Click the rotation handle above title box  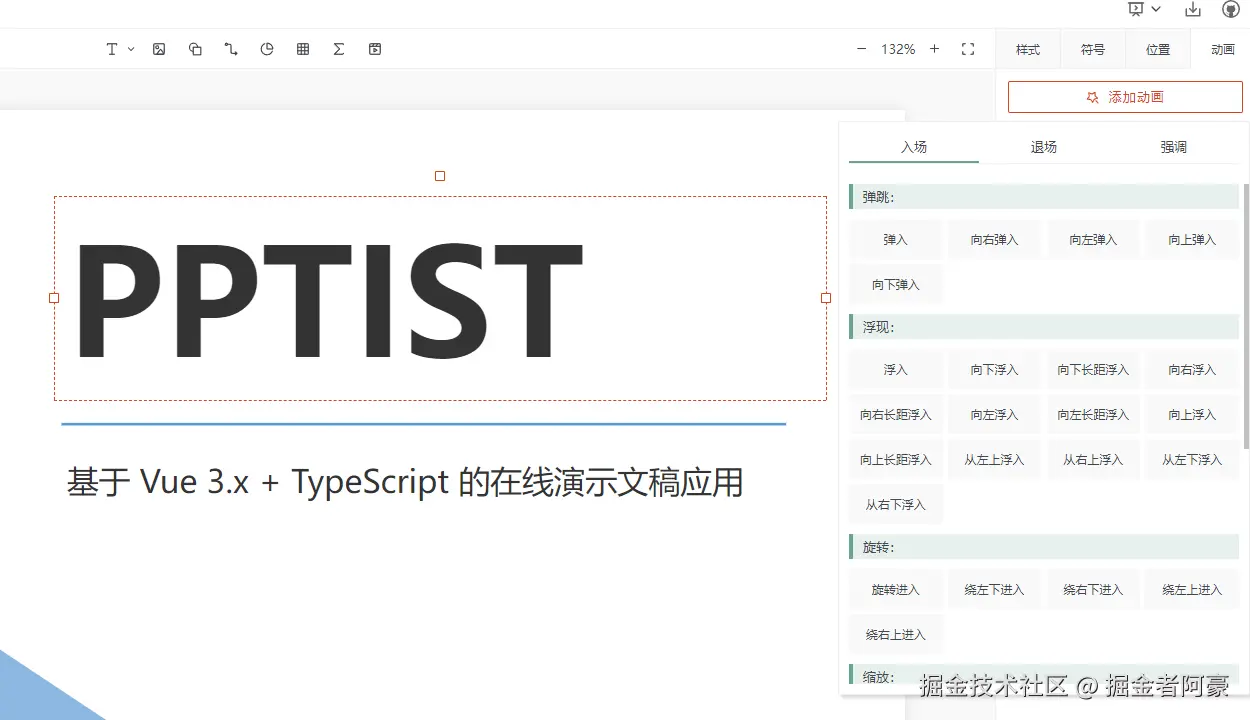[440, 176]
